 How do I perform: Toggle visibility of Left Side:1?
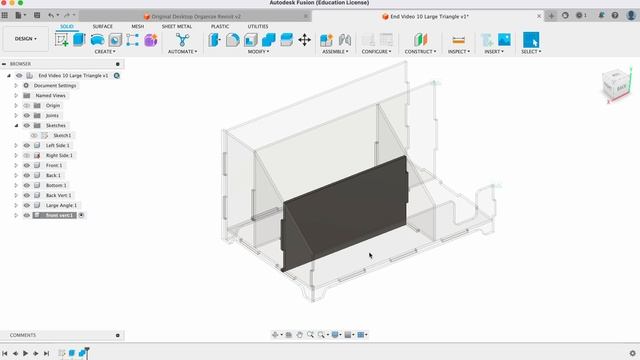tap(27, 145)
